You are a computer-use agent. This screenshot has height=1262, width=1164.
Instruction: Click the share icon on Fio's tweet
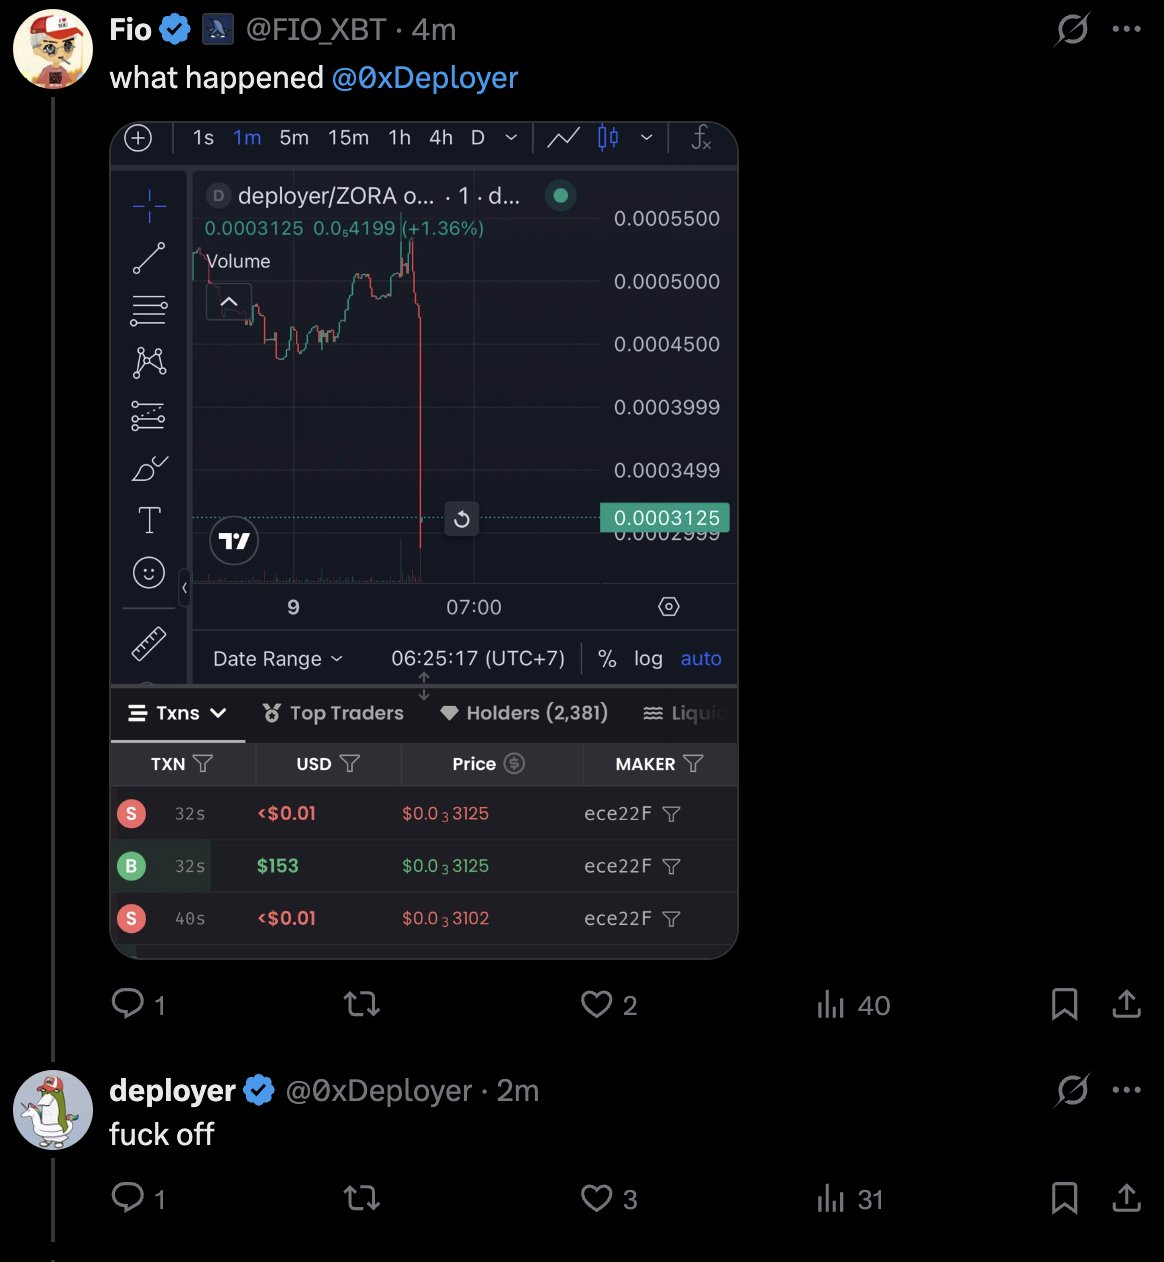(x=1126, y=1004)
